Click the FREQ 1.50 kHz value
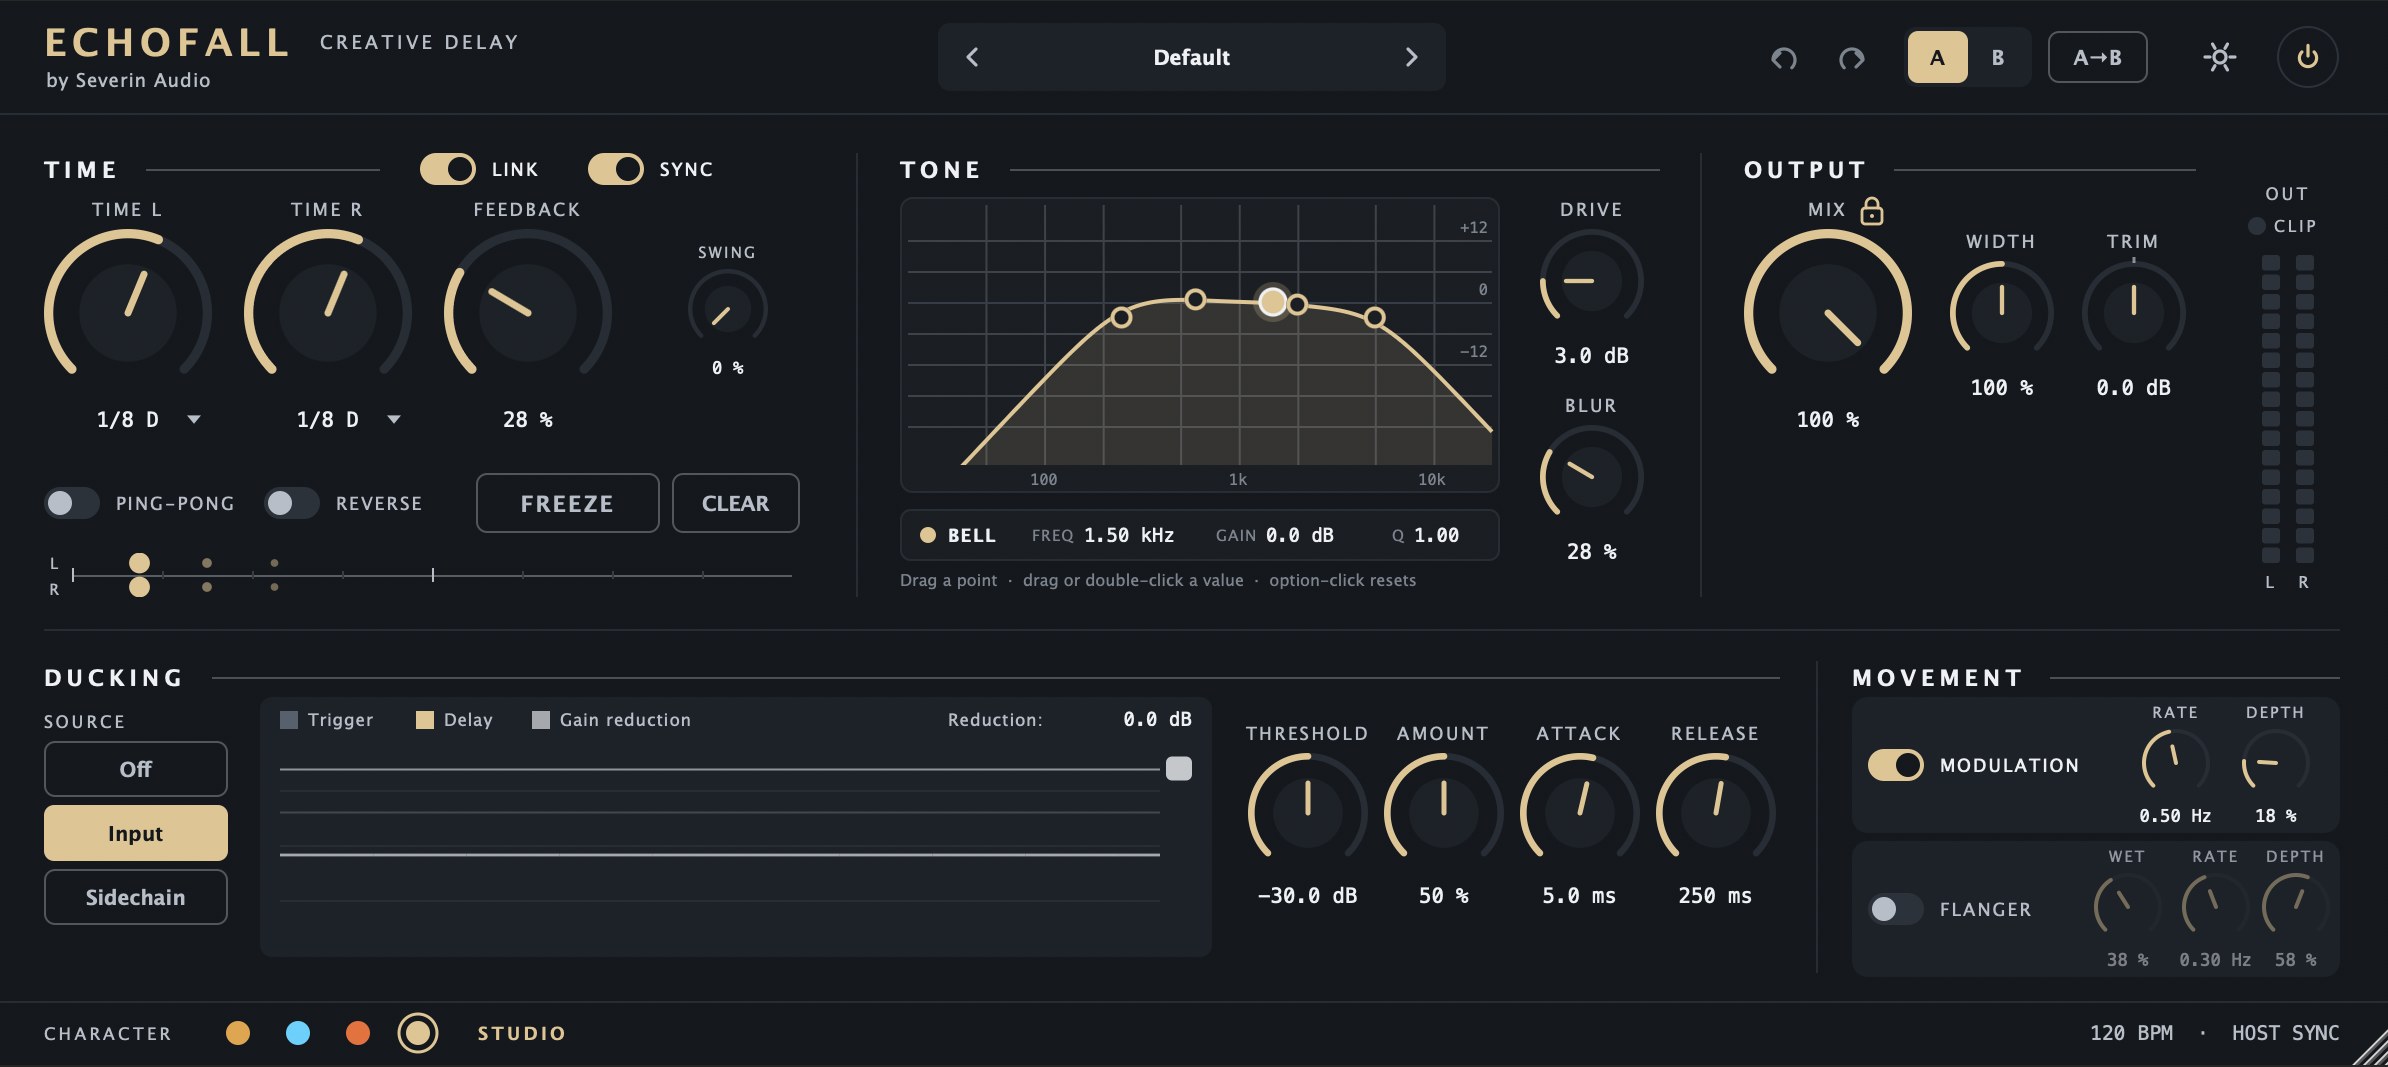The height and width of the screenshot is (1067, 2388). pyautogui.click(x=1129, y=535)
